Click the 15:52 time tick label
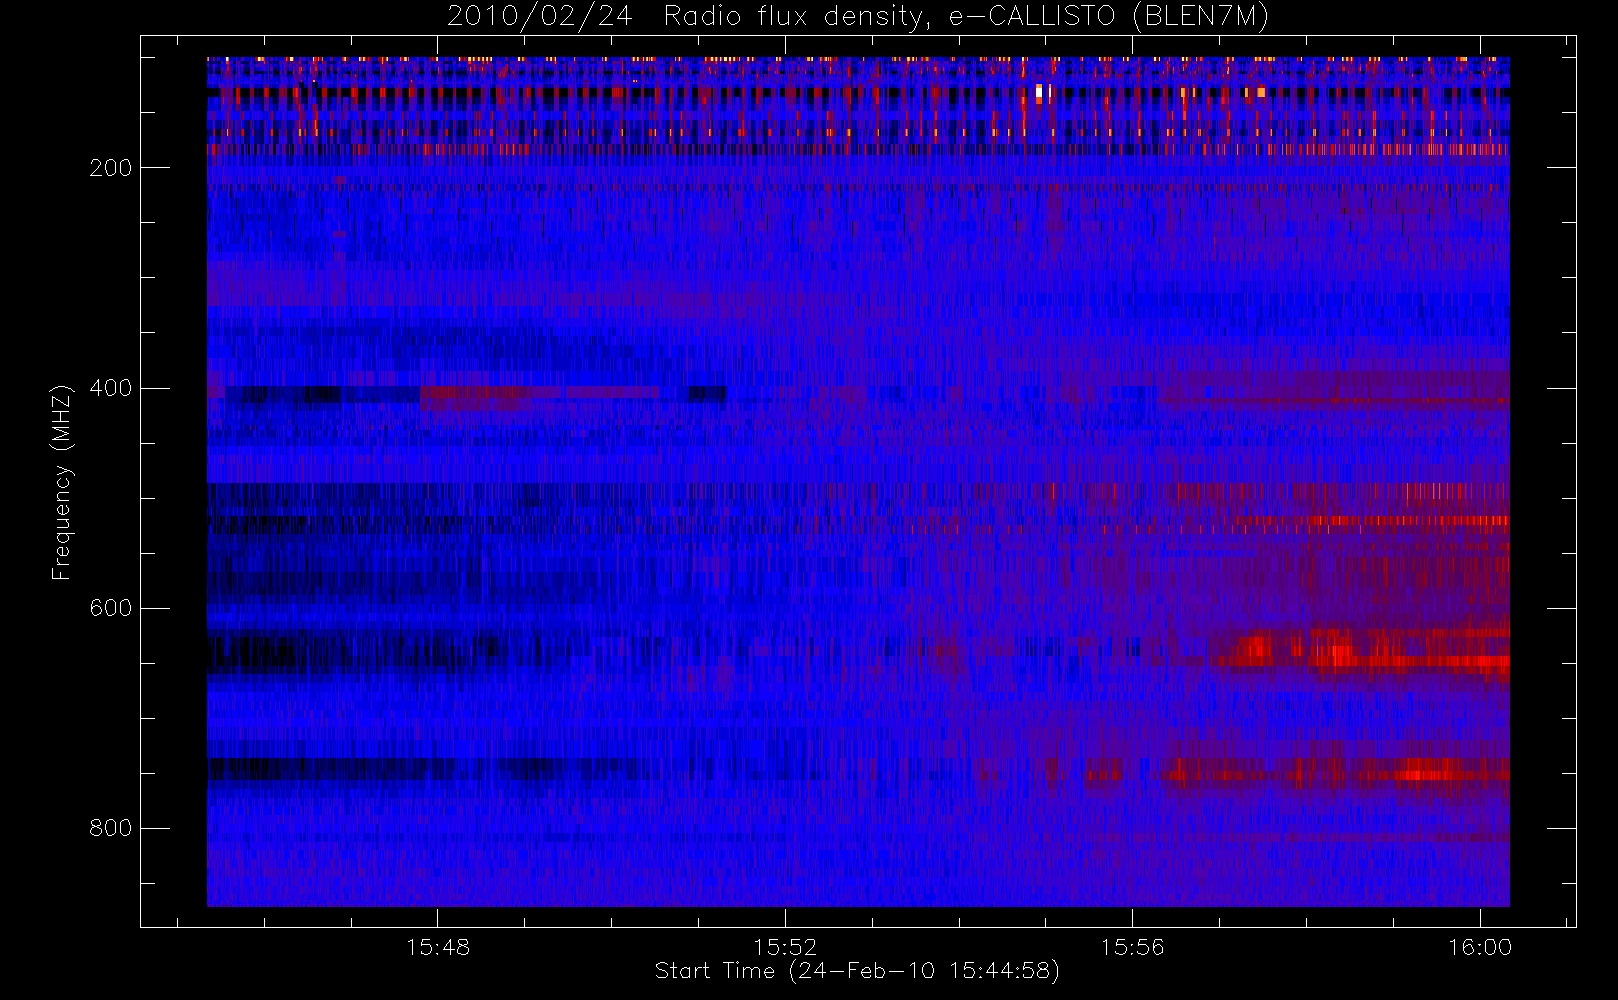The image size is (1618, 1000). [x=785, y=947]
